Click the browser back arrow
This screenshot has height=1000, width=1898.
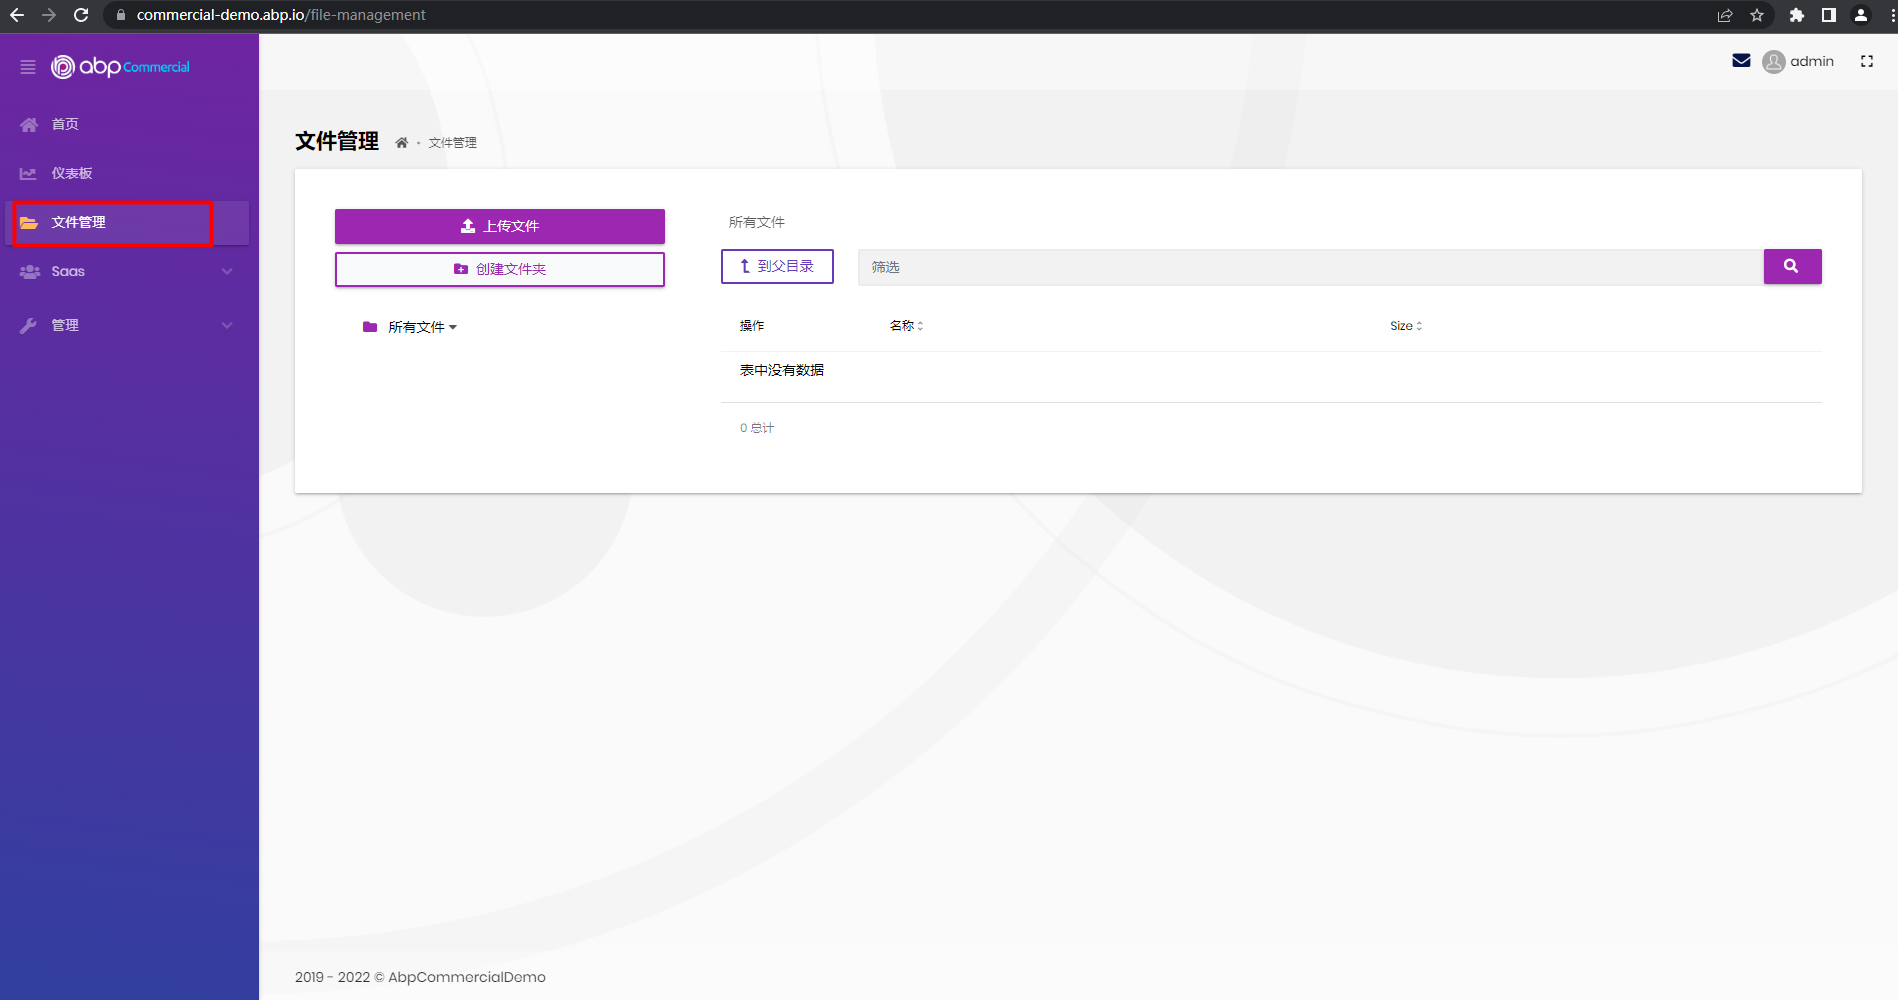[x=17, y=15]
